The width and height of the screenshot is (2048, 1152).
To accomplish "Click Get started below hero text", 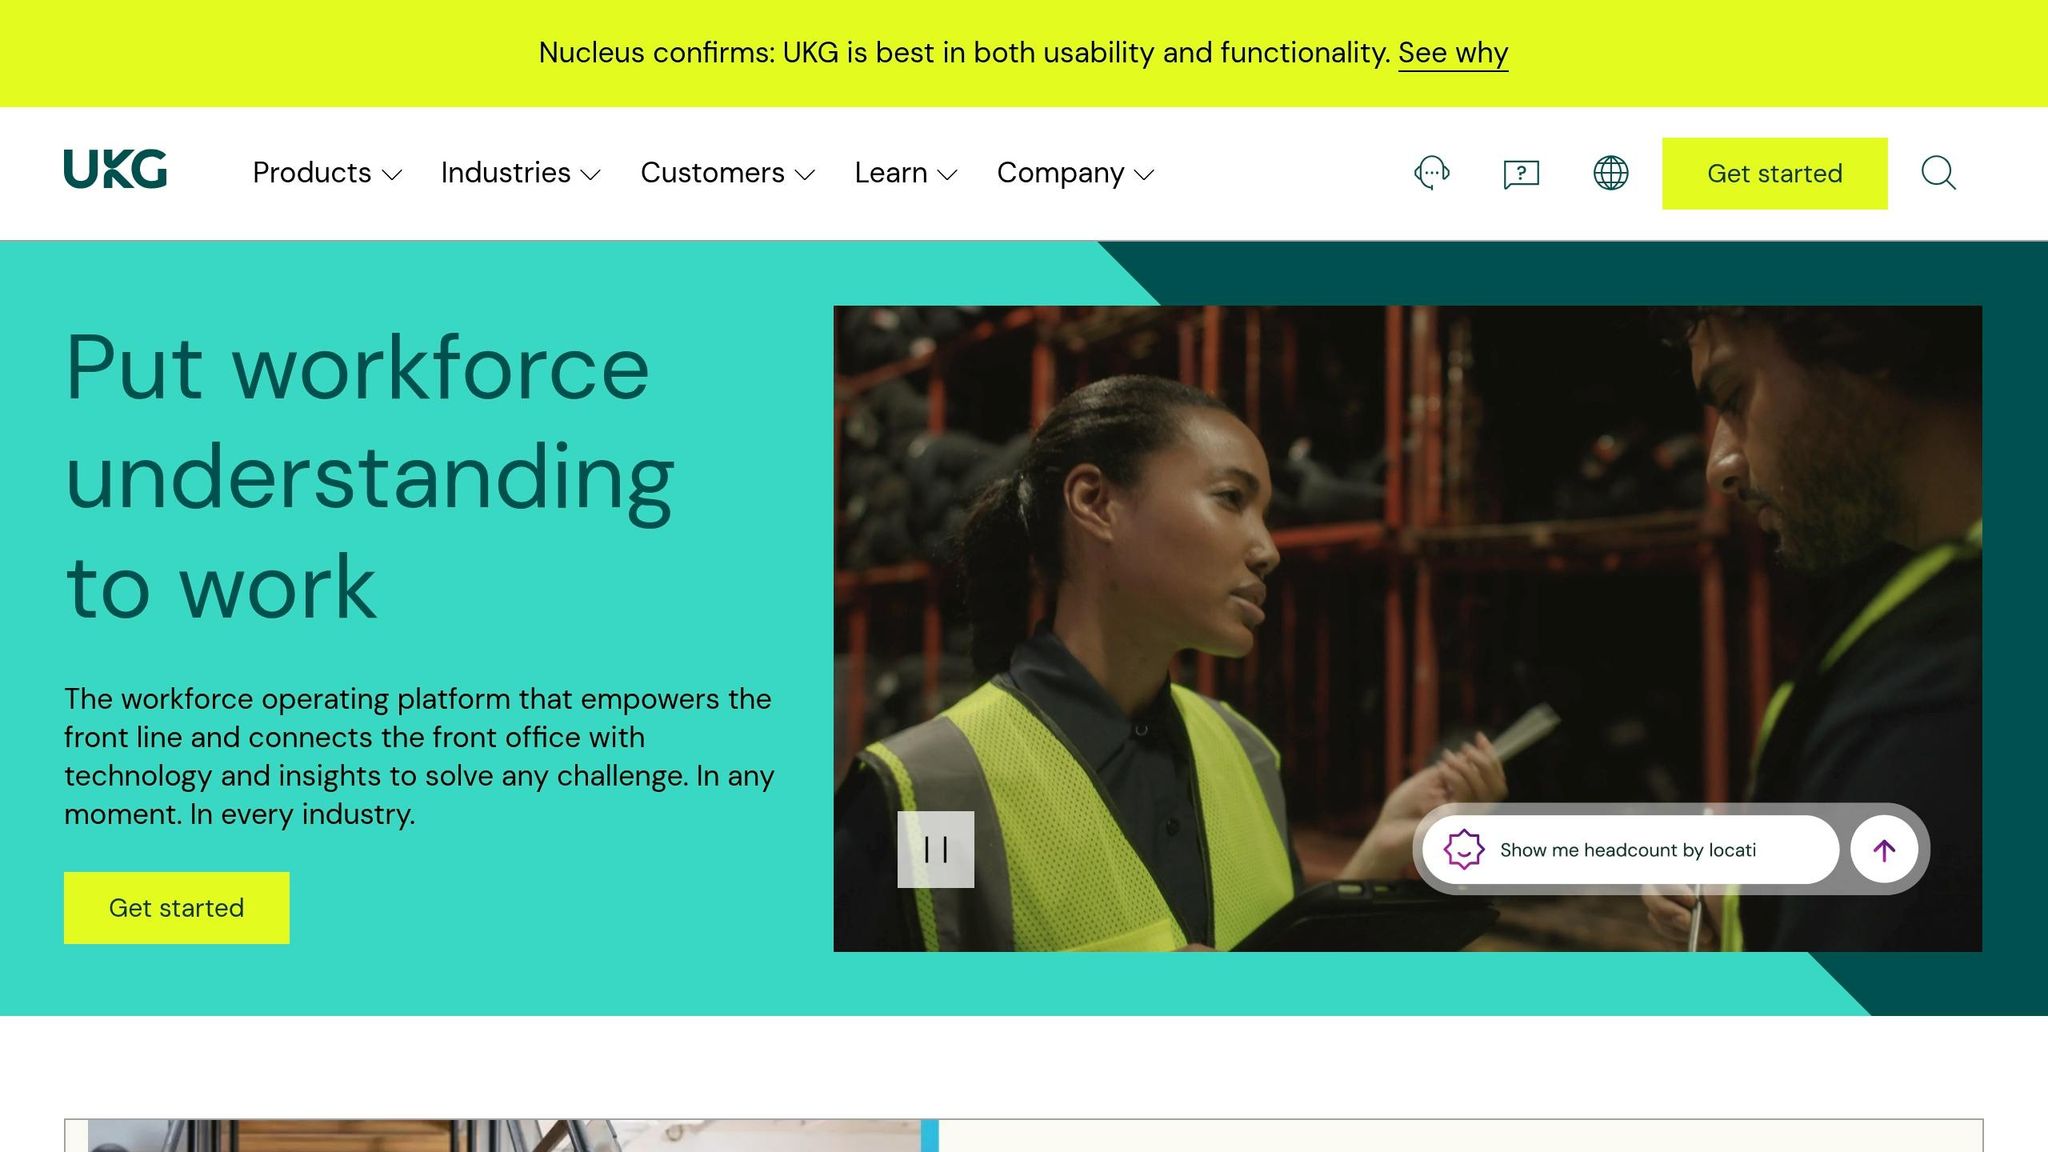I will [177, 908].
